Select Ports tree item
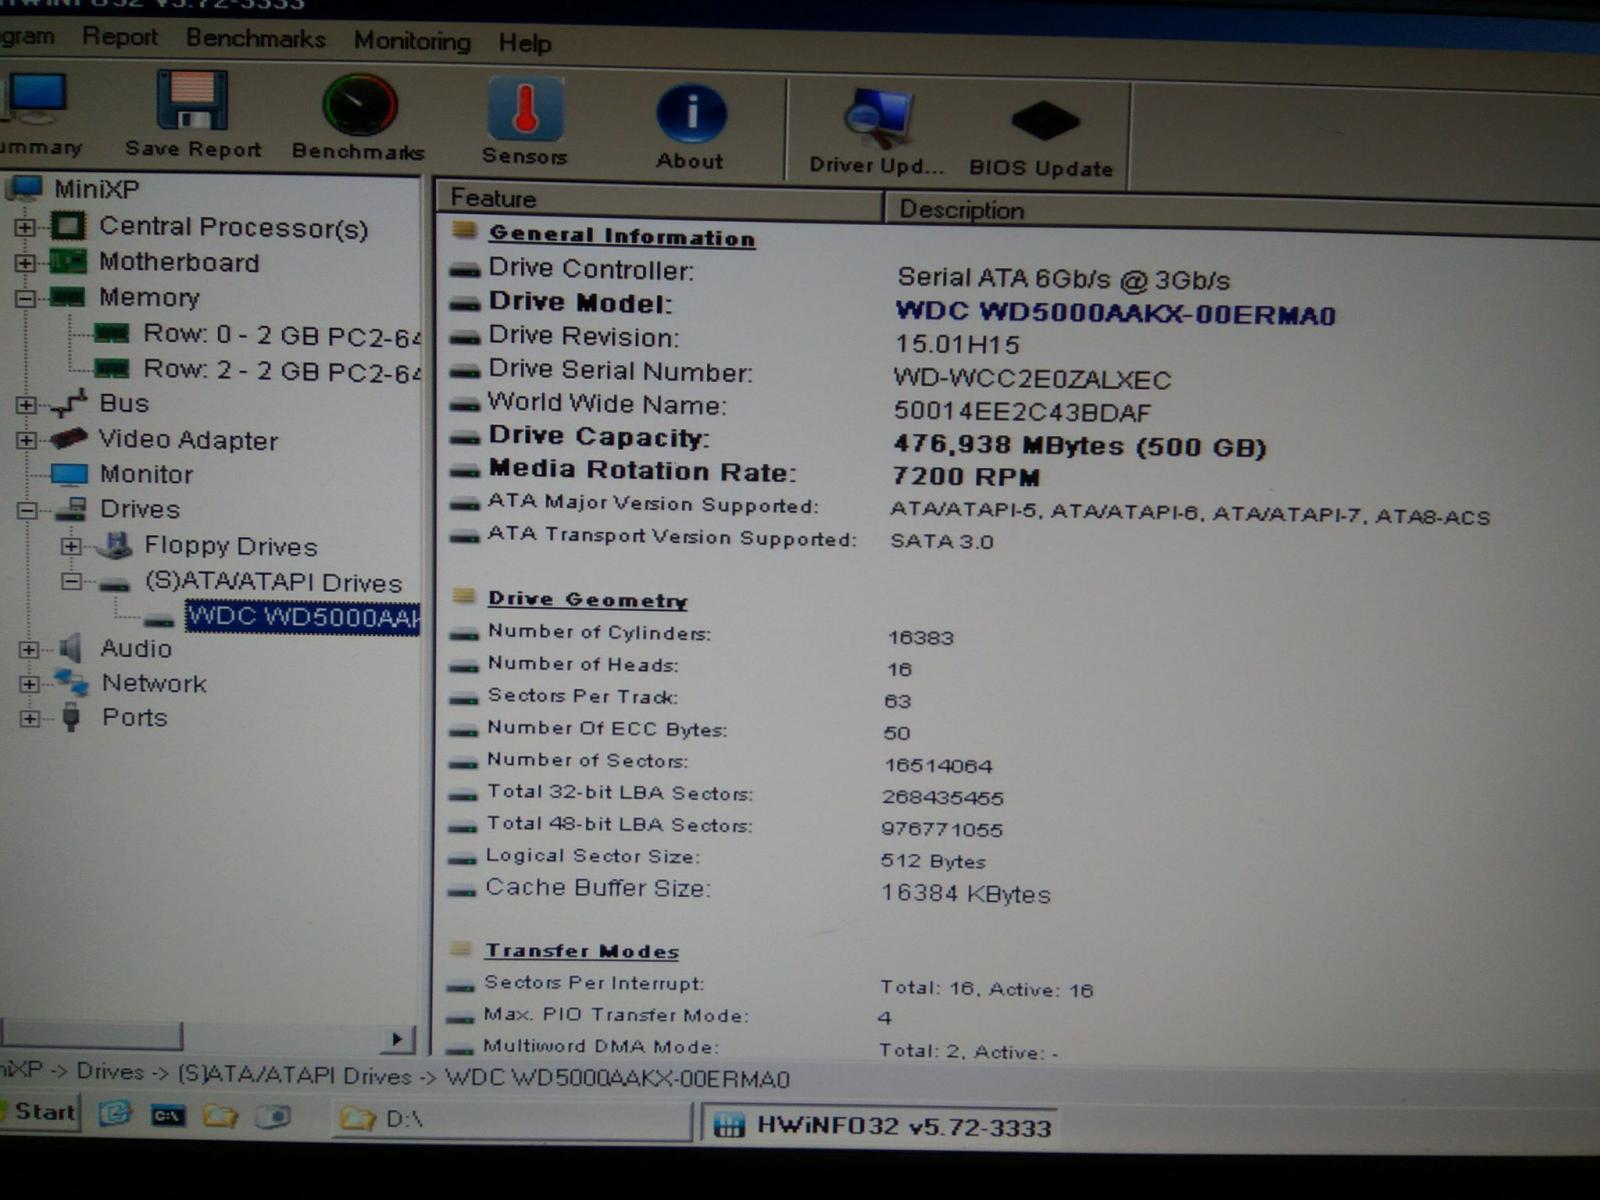Screen dimensions: 1600x1200 [x=134, y=717]
